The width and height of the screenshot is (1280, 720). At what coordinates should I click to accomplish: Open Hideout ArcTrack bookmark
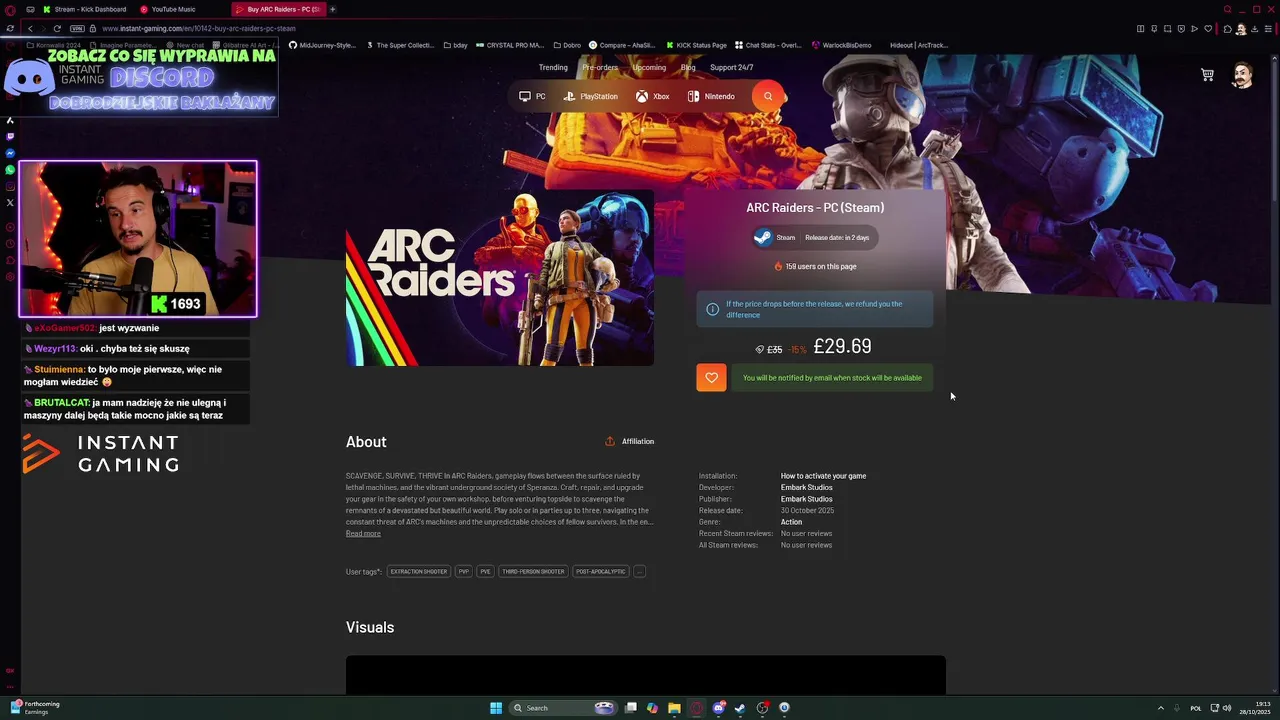click(919, 45)
